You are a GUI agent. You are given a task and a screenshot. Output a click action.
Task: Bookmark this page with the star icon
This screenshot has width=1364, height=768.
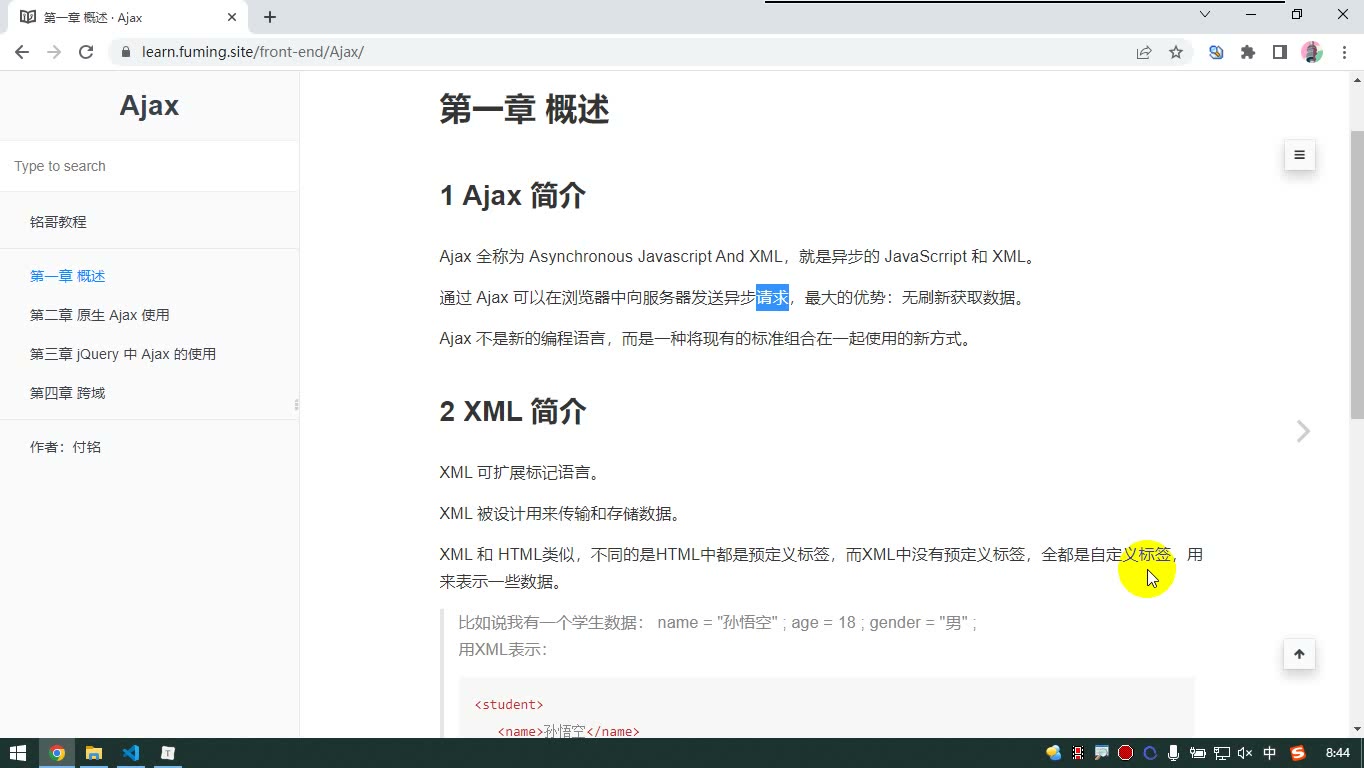pyautogui.click(x=1176, y=52)
